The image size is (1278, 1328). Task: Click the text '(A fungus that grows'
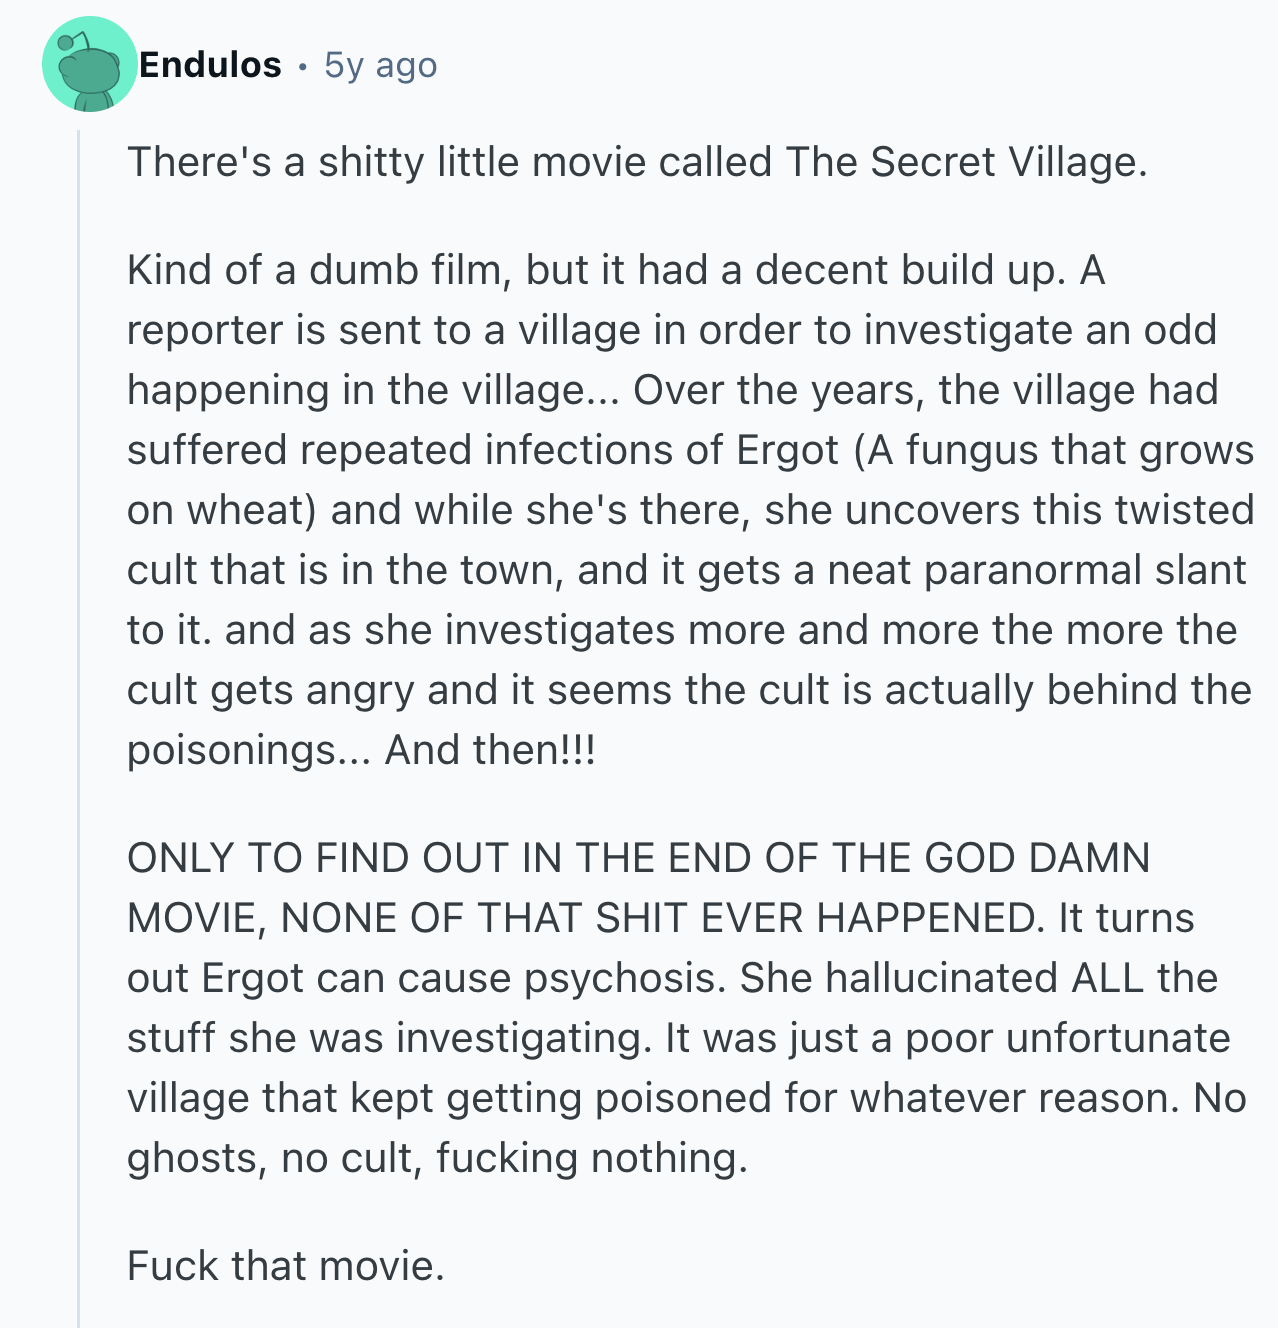1054,450
